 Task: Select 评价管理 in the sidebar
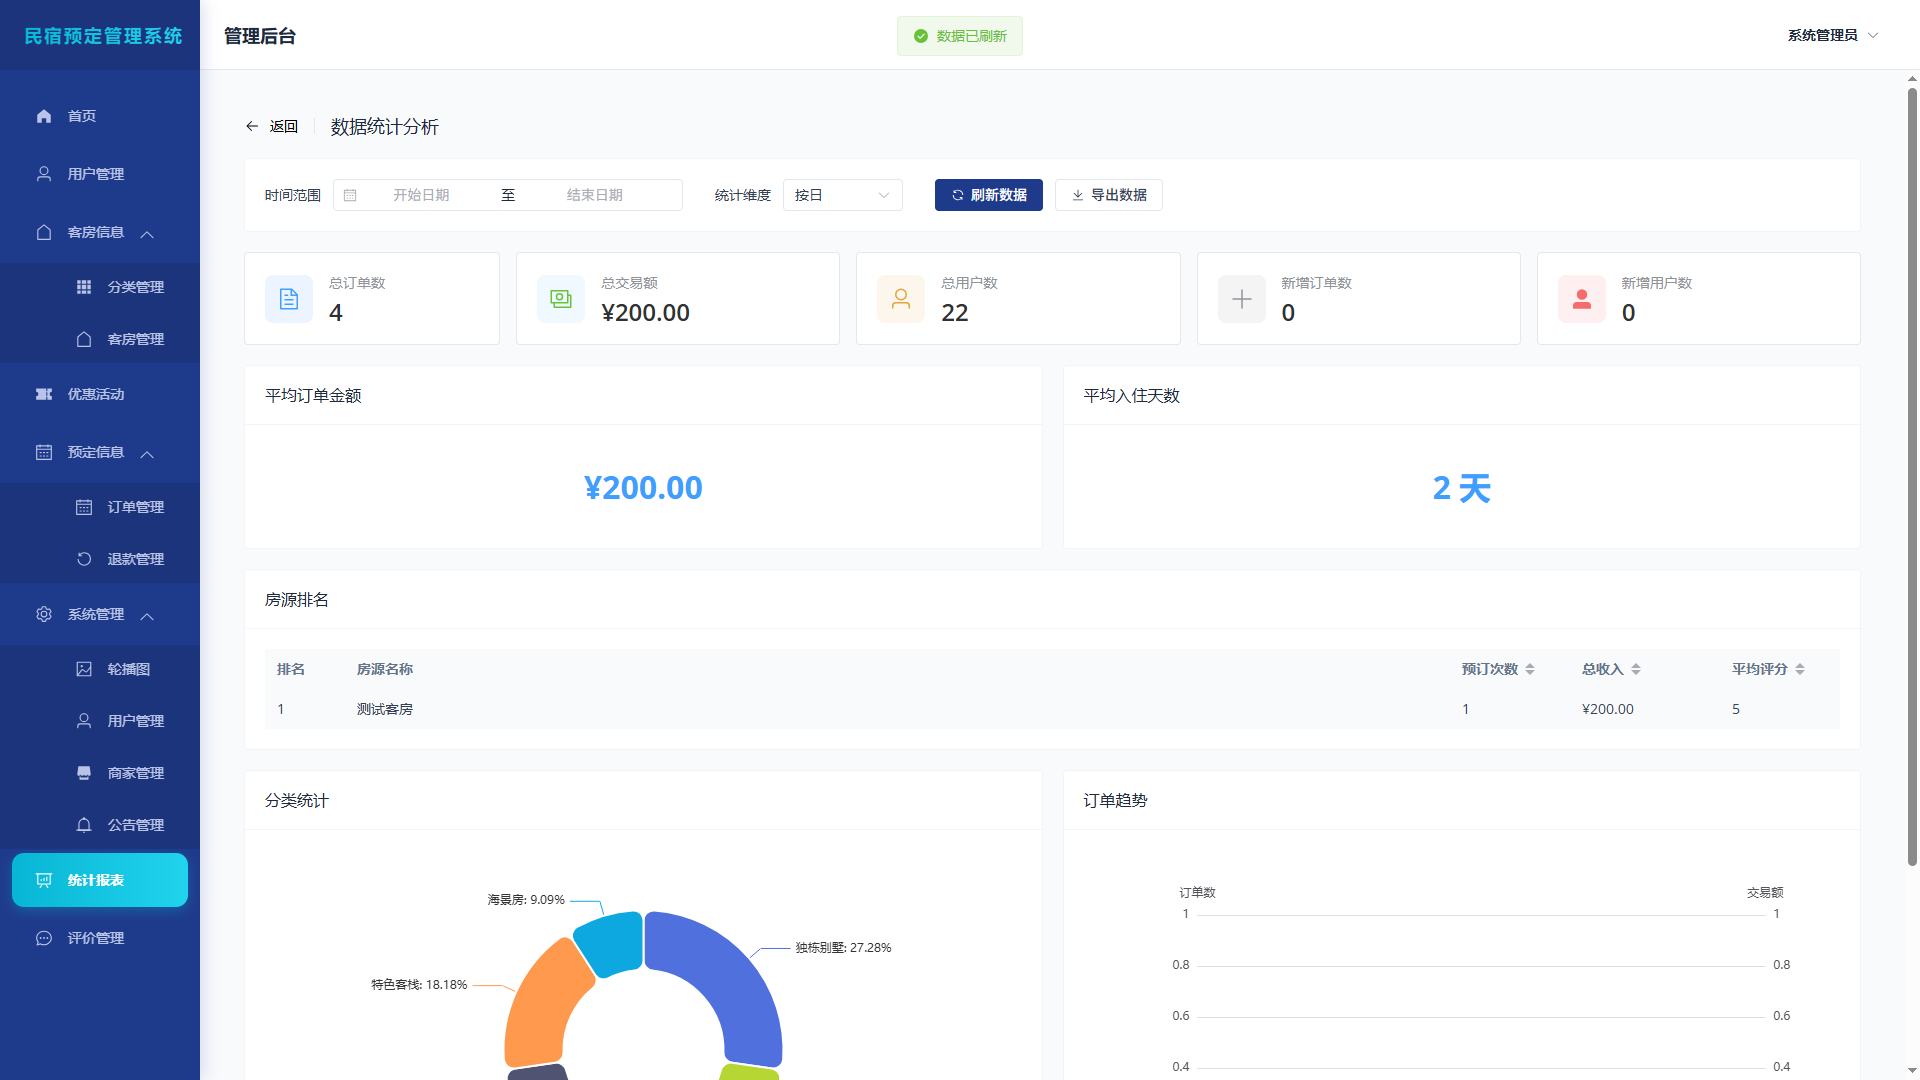point(100,938)
